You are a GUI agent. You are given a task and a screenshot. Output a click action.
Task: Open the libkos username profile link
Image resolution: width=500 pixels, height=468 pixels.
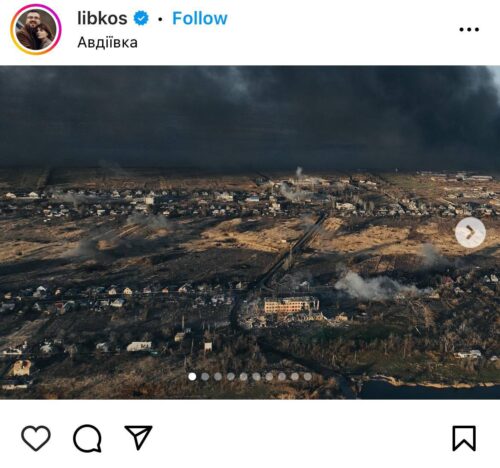(x=102, y=18)
